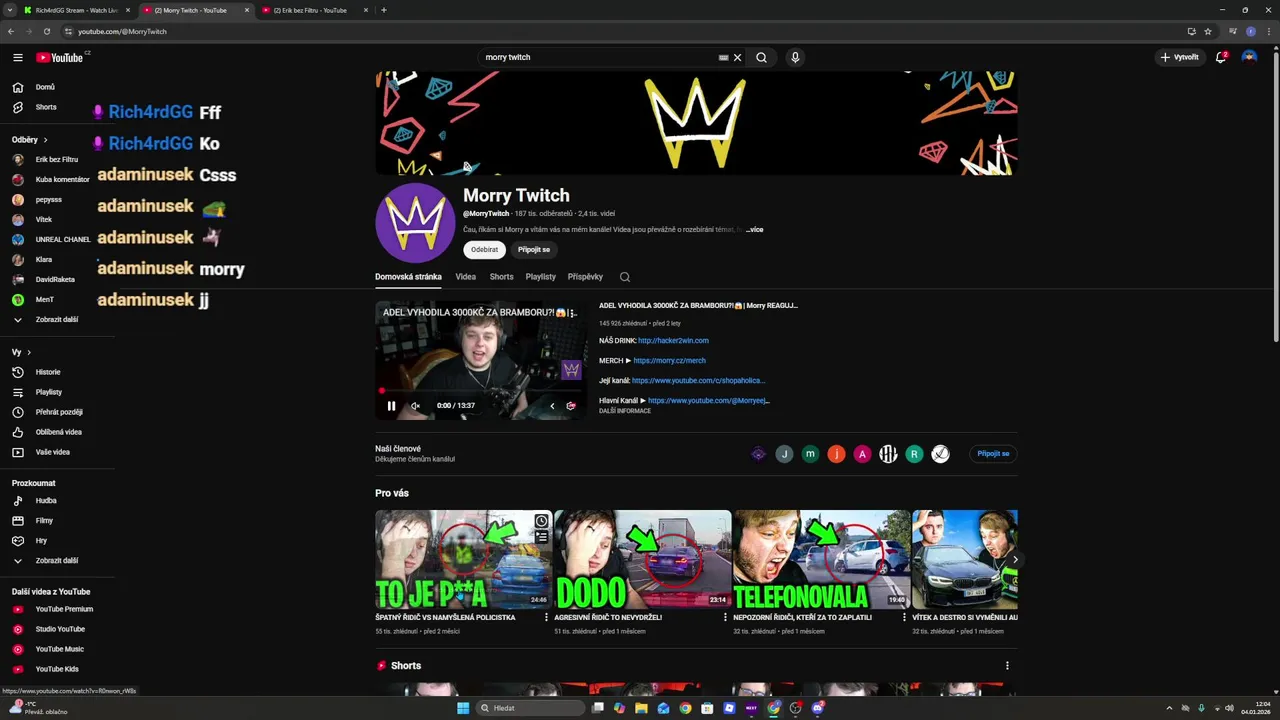The width and height of the screenshot is (1280, 720).
Task: Switch to Playlisty channel tab
Action: click(541, 277)
